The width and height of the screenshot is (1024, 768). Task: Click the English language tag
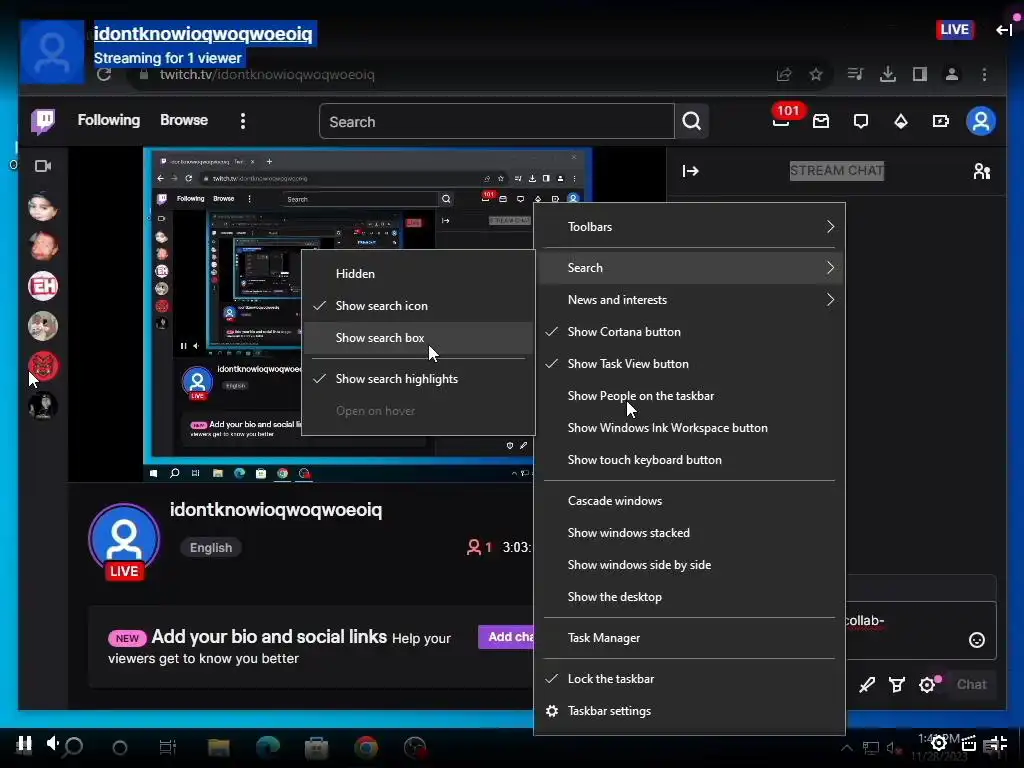pyautogui.click(x=211, y=547)
